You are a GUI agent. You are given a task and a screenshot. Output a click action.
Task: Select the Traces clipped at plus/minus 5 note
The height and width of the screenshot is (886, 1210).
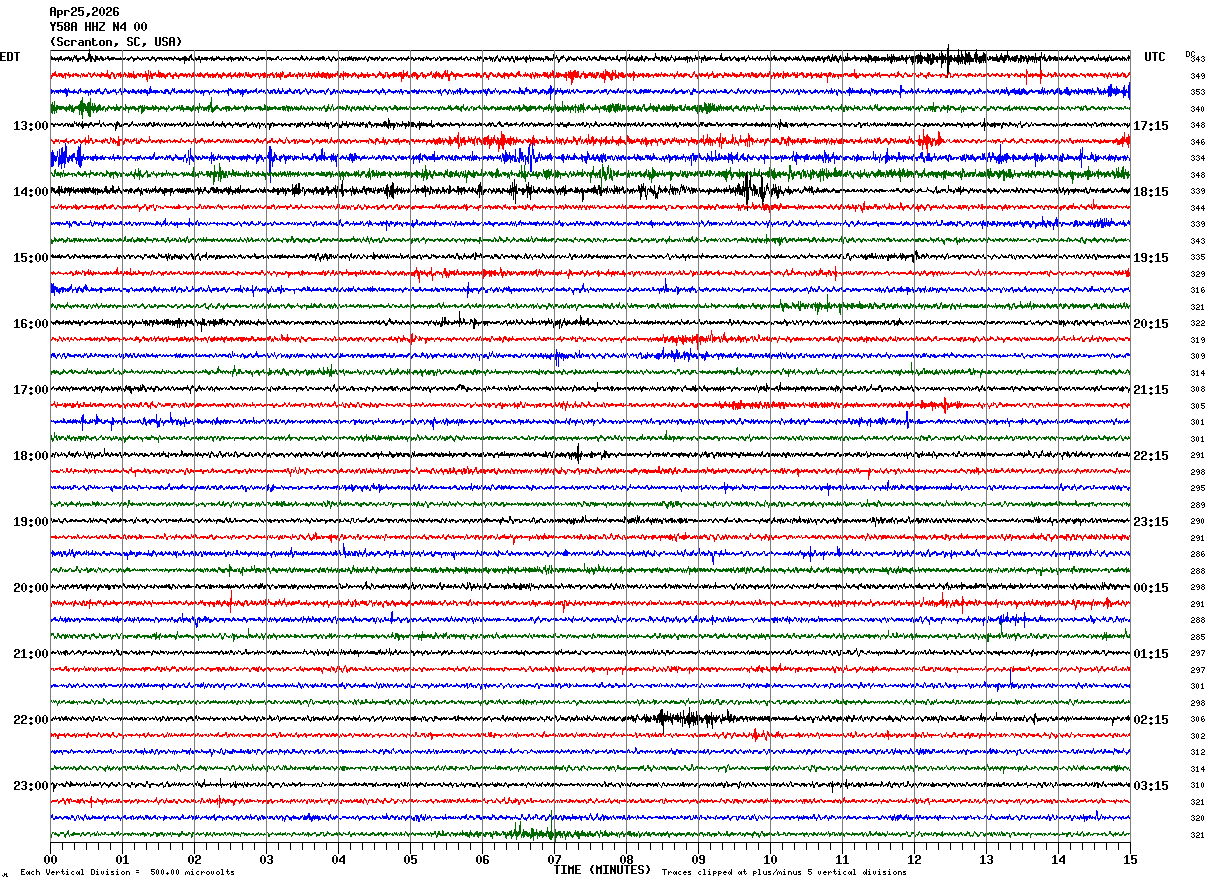pyautogui.click(x=784, y=872)
